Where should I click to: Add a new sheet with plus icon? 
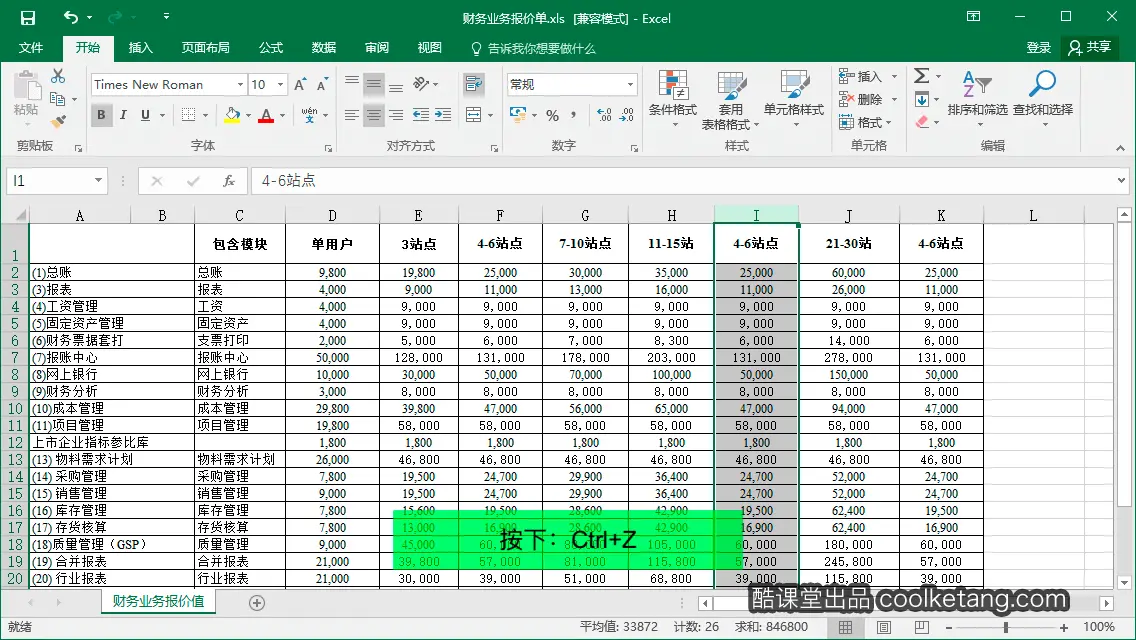[x=256, y=603]
